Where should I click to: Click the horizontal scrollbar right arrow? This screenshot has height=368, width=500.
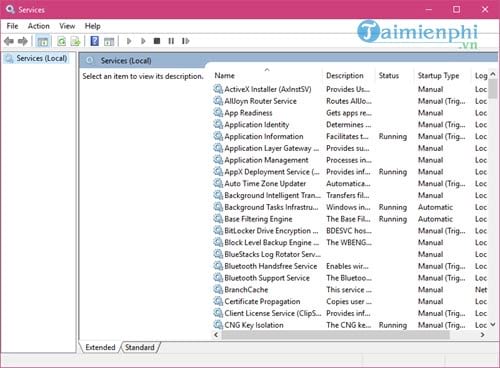coord(482,335)
